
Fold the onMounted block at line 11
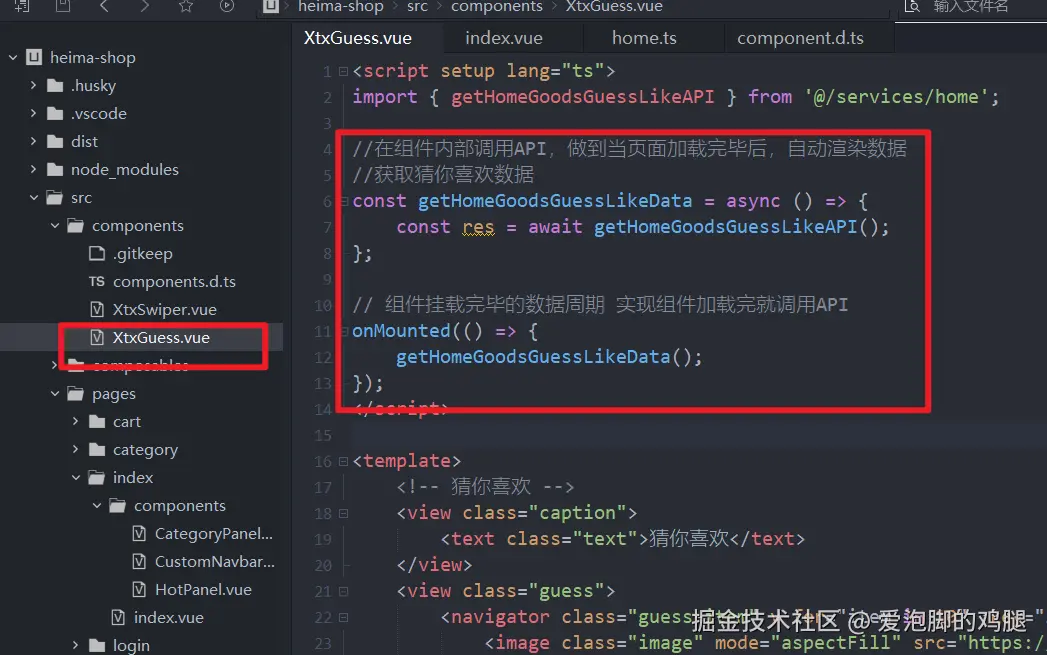pyautogui.click(x=343, y=331)
